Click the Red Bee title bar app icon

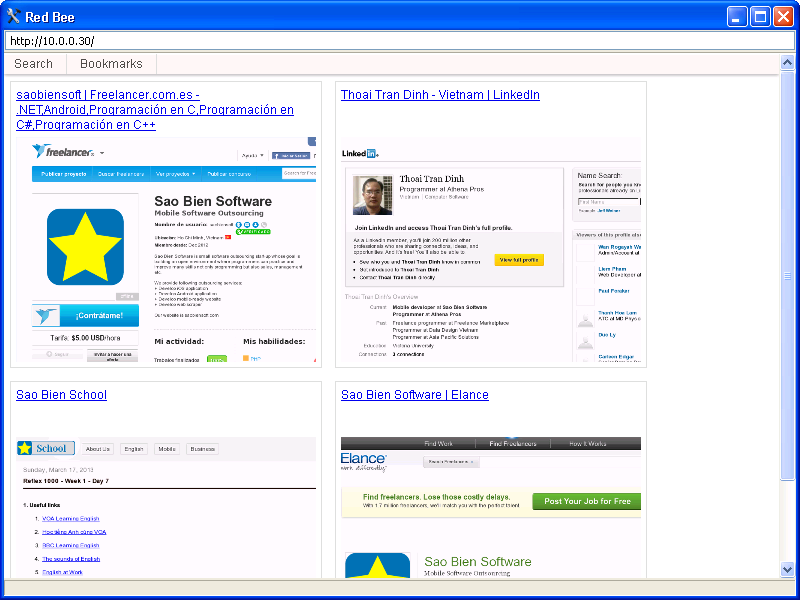(x=13, y=16)
